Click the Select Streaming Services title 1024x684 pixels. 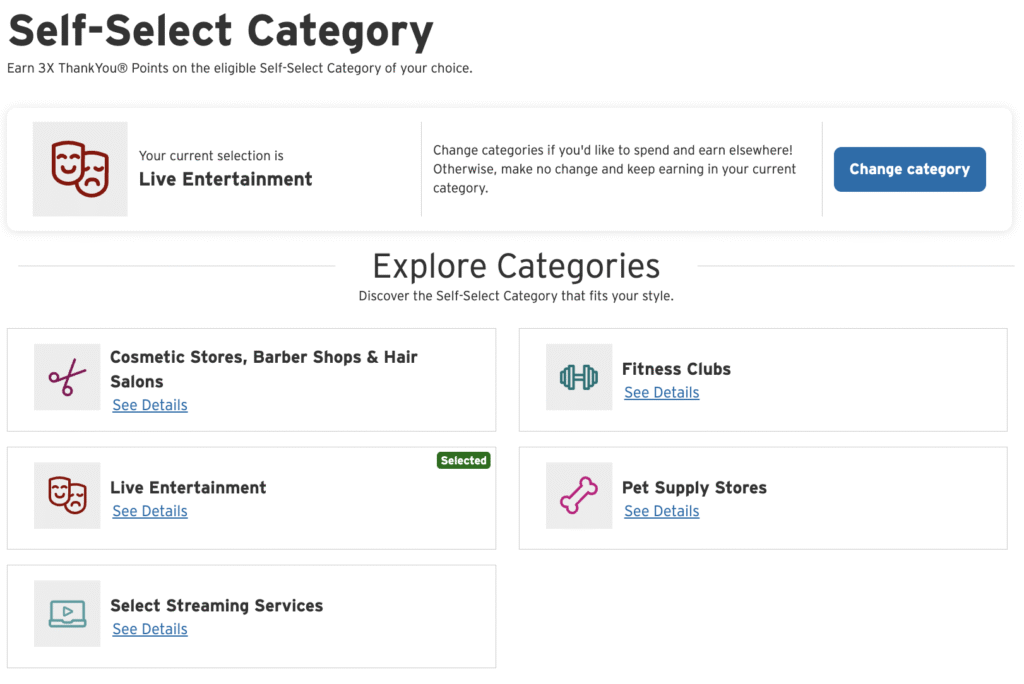[x=216, y=606]
